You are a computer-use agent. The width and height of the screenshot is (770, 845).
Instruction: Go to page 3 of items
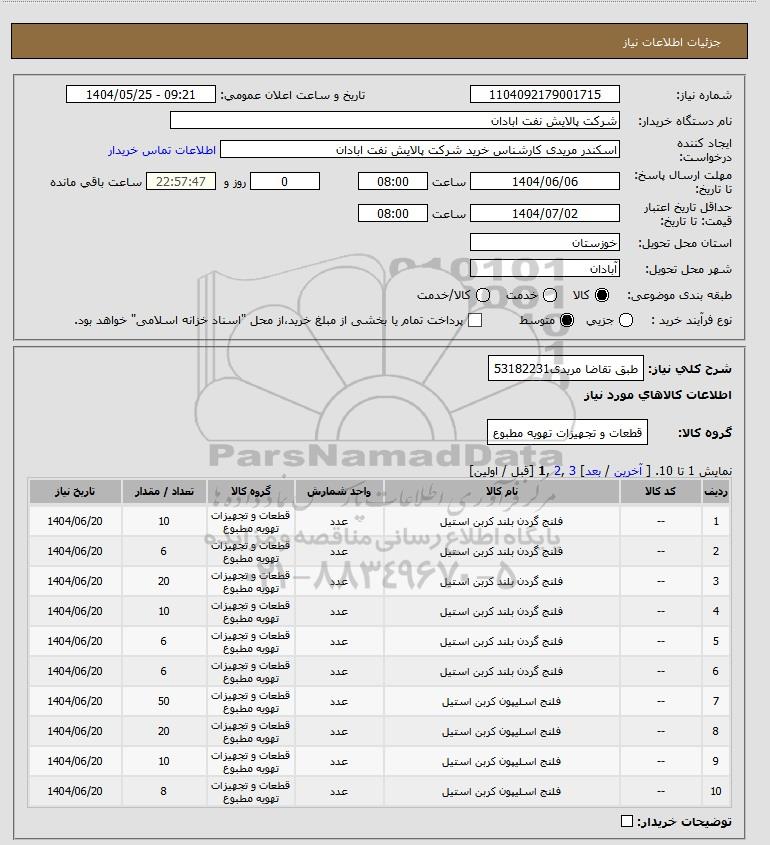click(572, 471)
